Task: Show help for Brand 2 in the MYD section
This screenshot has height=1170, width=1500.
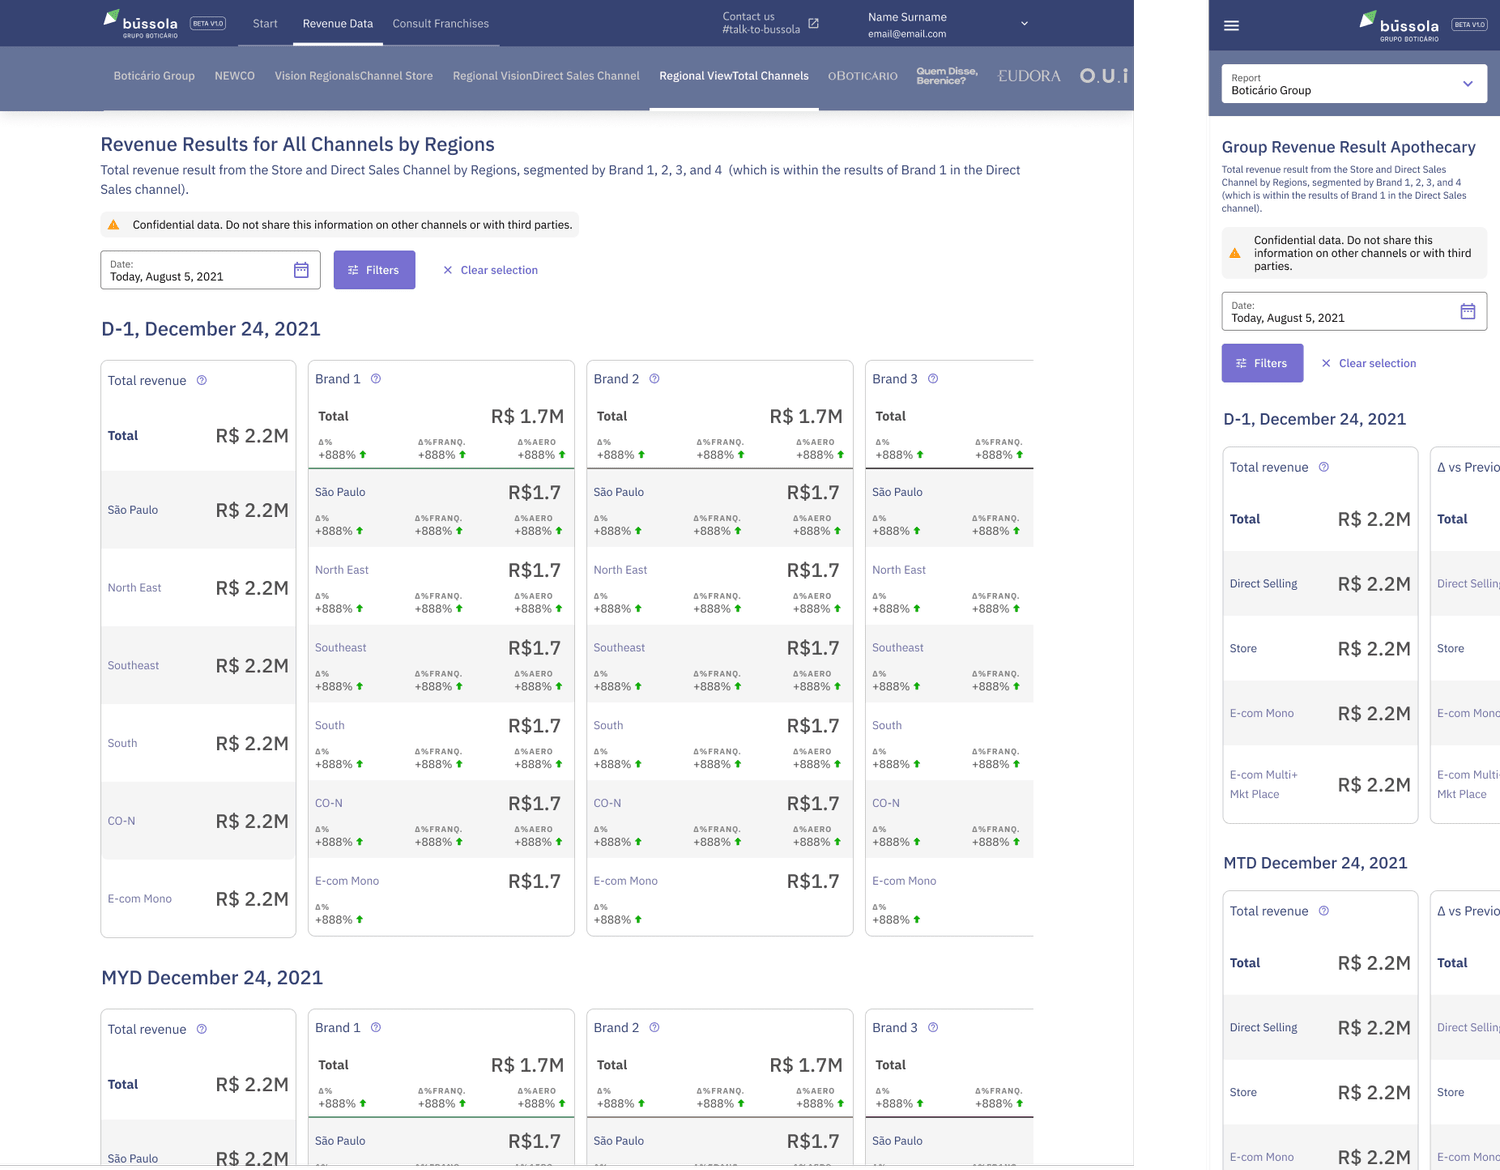Action: pyautogui.click(x=655, y=1027)
